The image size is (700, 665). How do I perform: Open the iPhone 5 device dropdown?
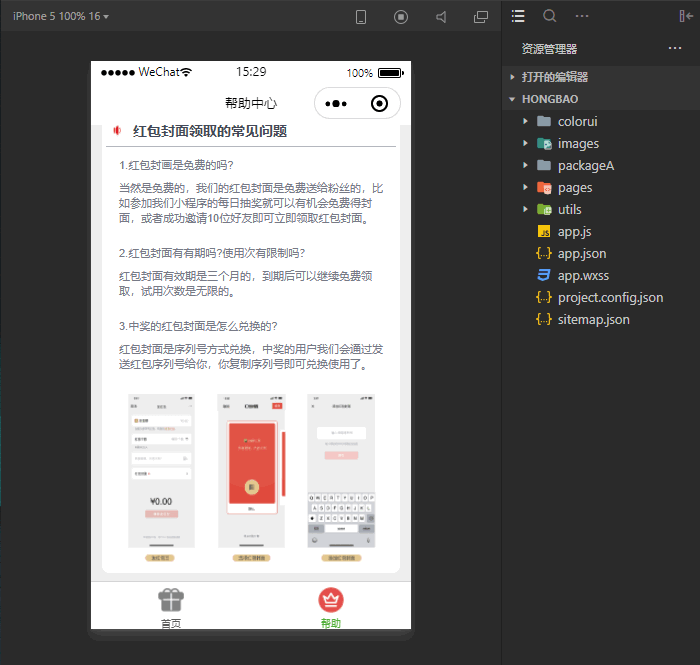tap(61, 17)
